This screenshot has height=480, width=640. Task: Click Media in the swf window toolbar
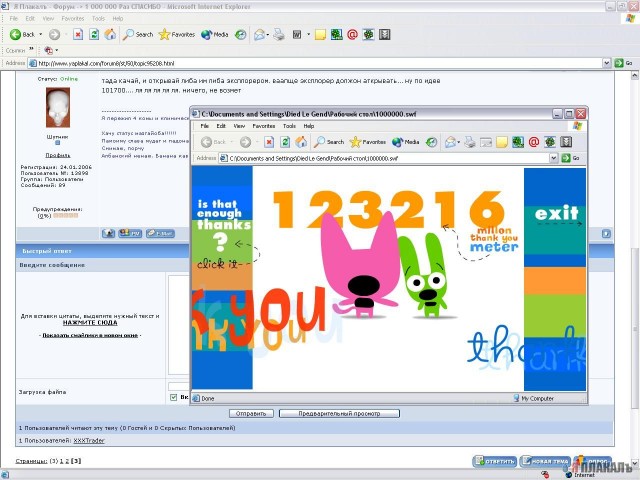[405, 142]
